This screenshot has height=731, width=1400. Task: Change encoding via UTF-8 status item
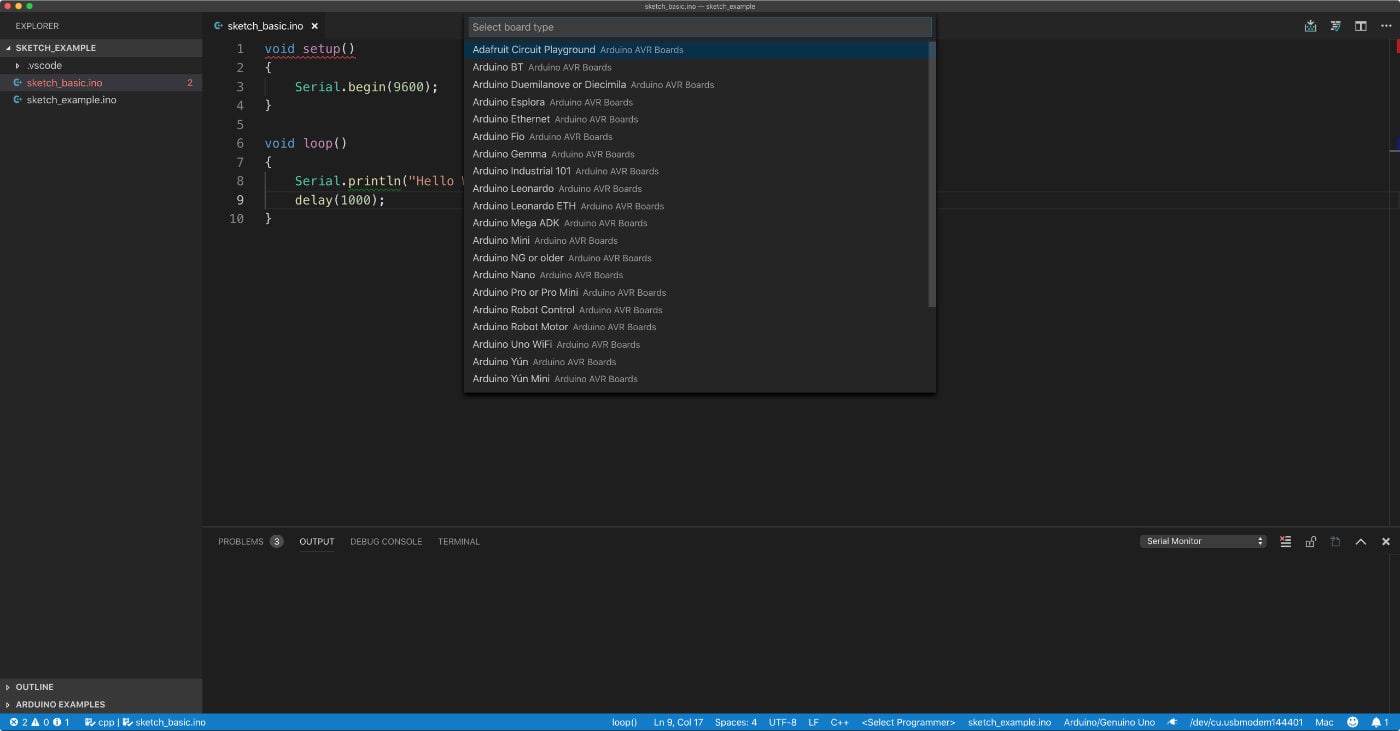(x=783, y=722)
